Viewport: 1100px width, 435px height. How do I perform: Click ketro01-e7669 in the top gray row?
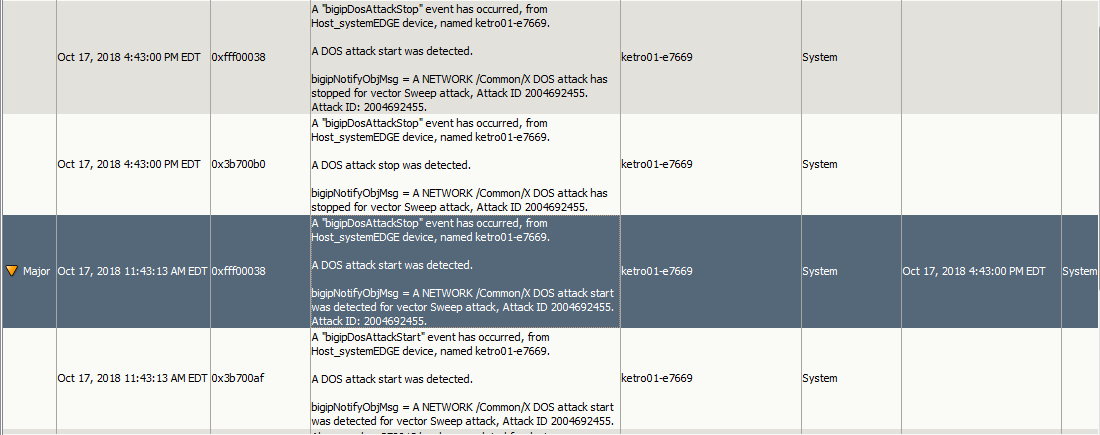[656, 57]
